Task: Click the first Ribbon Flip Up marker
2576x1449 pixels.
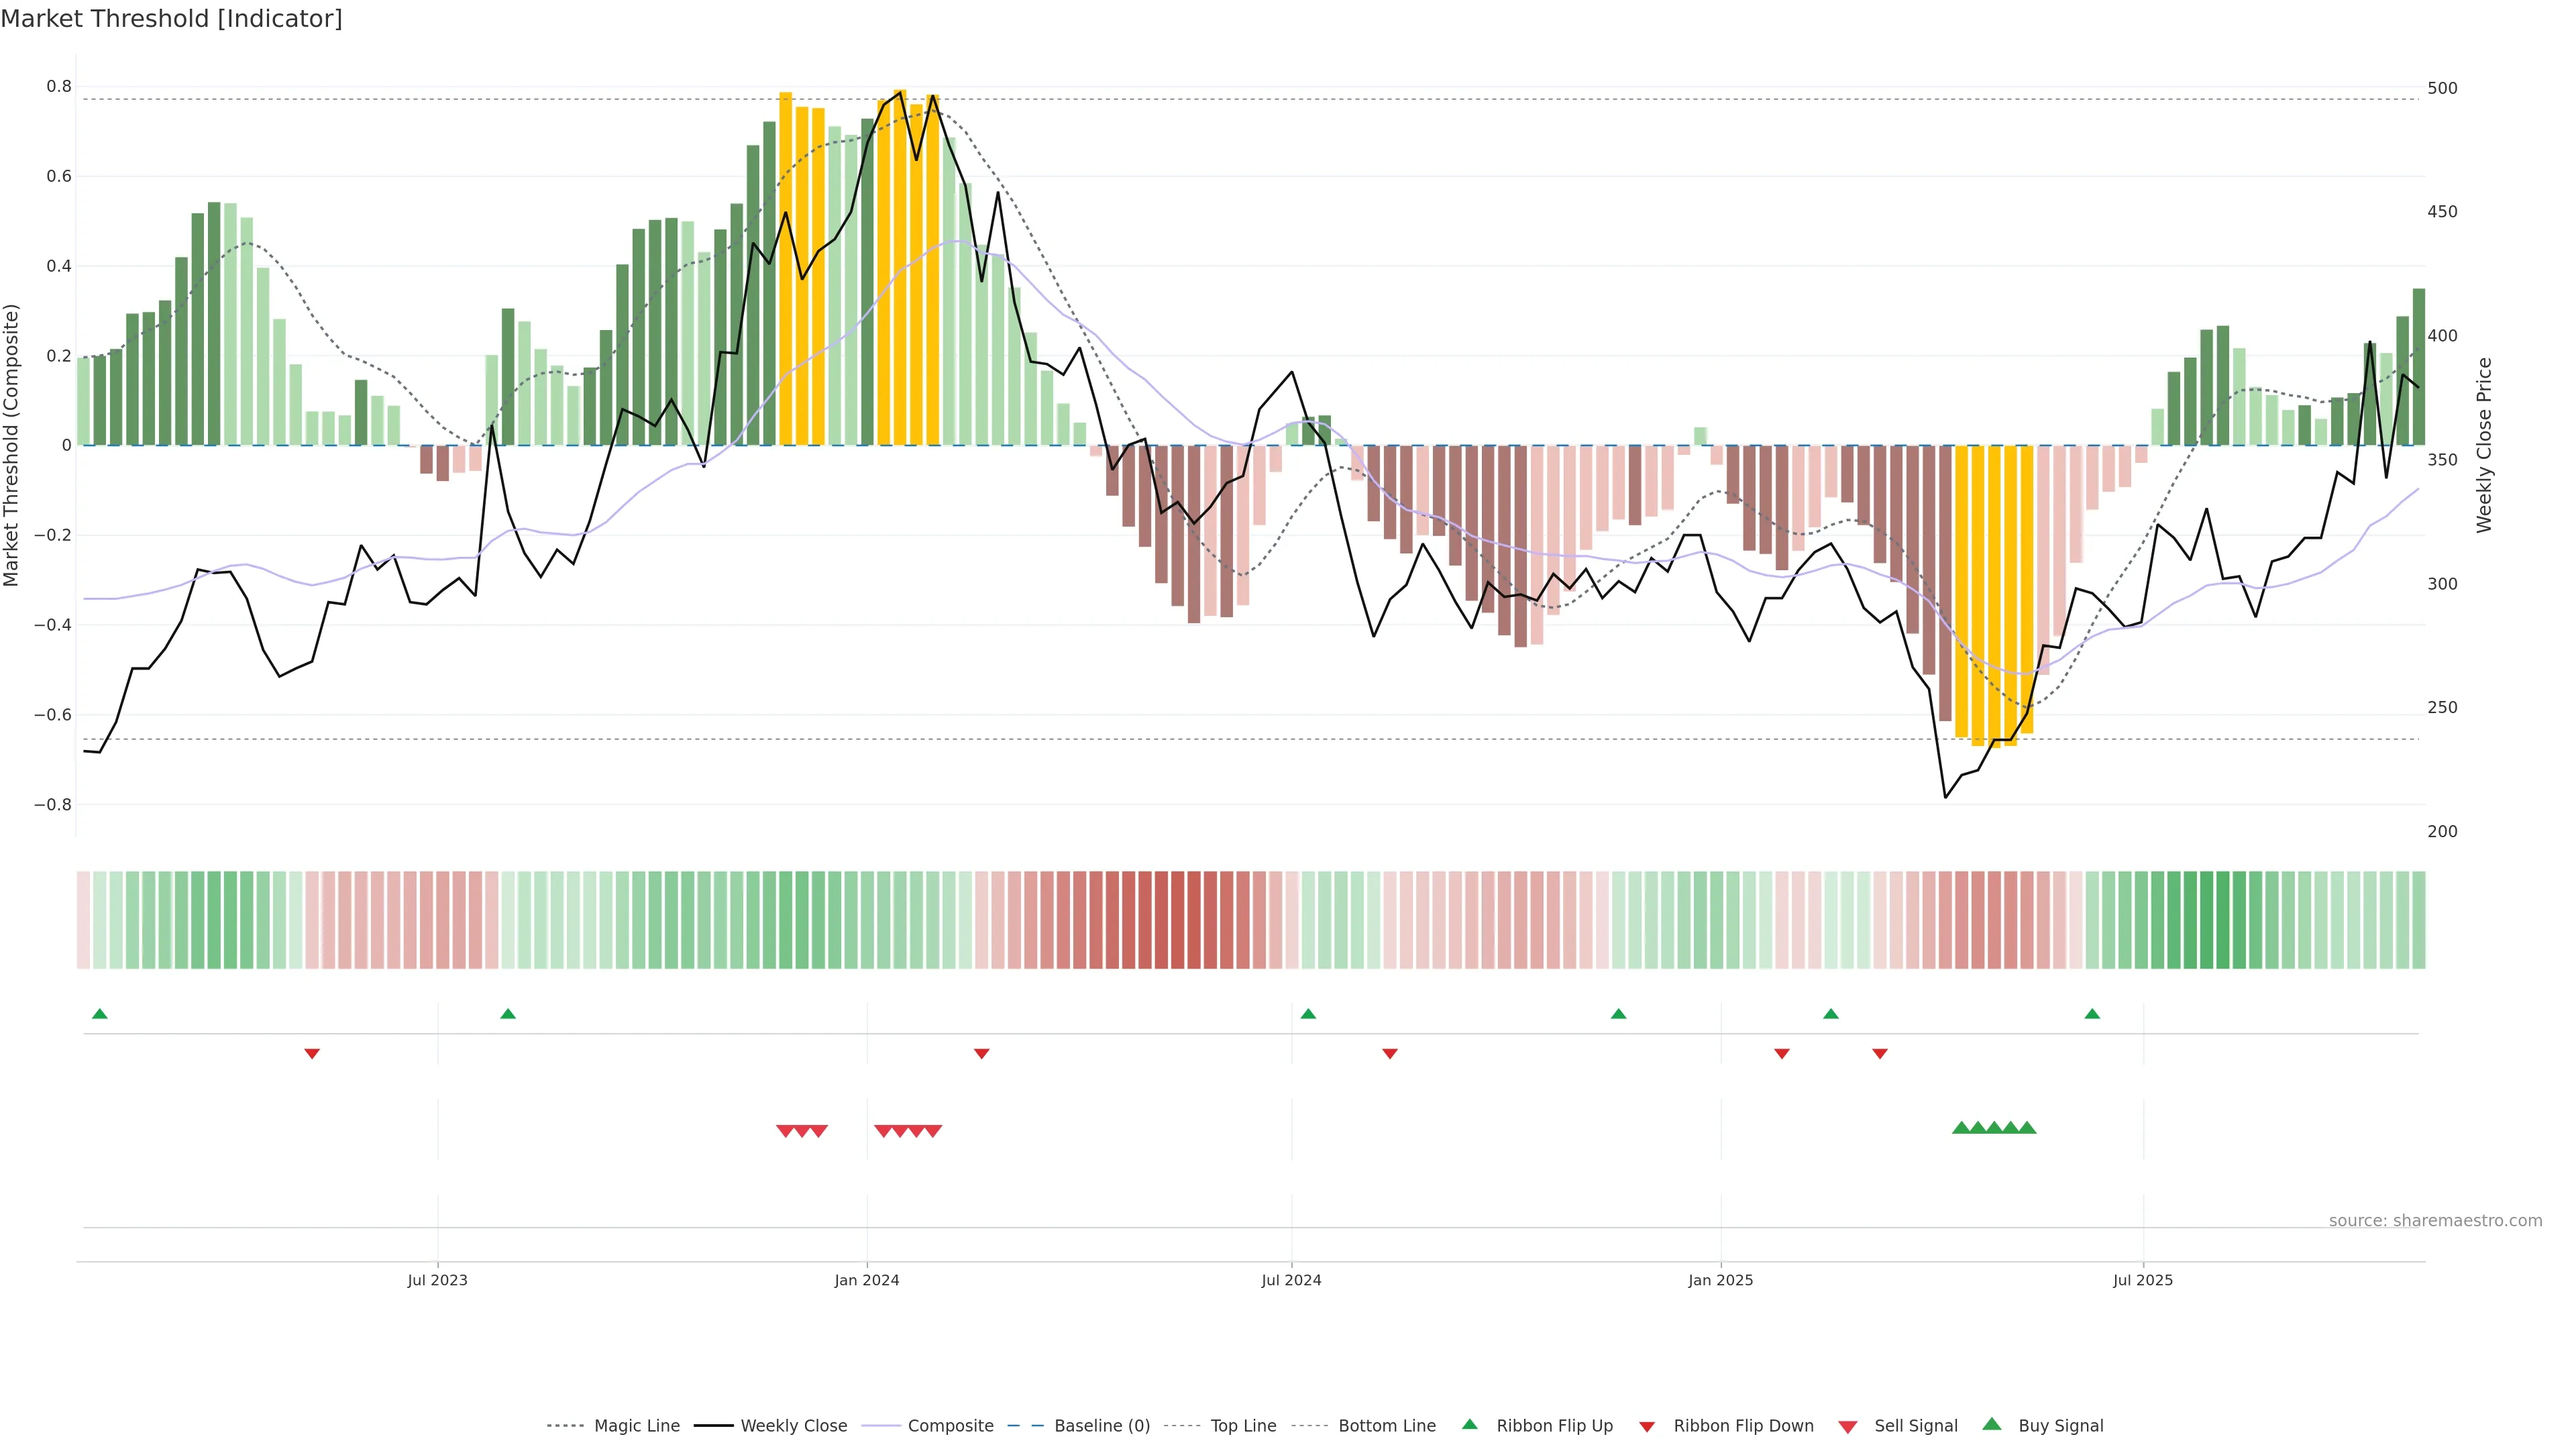Action: click(99, 1014)
